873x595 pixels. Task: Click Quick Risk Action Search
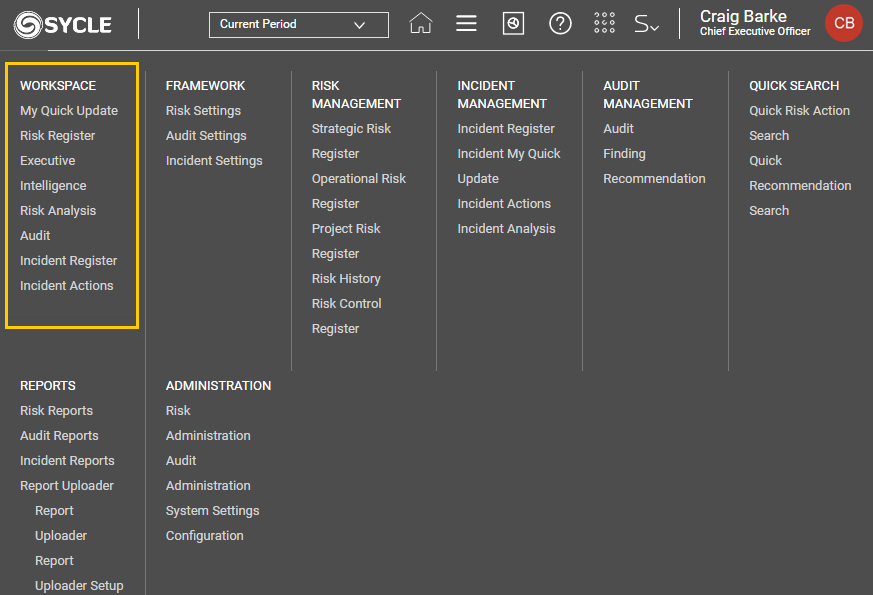pyautogui.click(x=799, y=111)
